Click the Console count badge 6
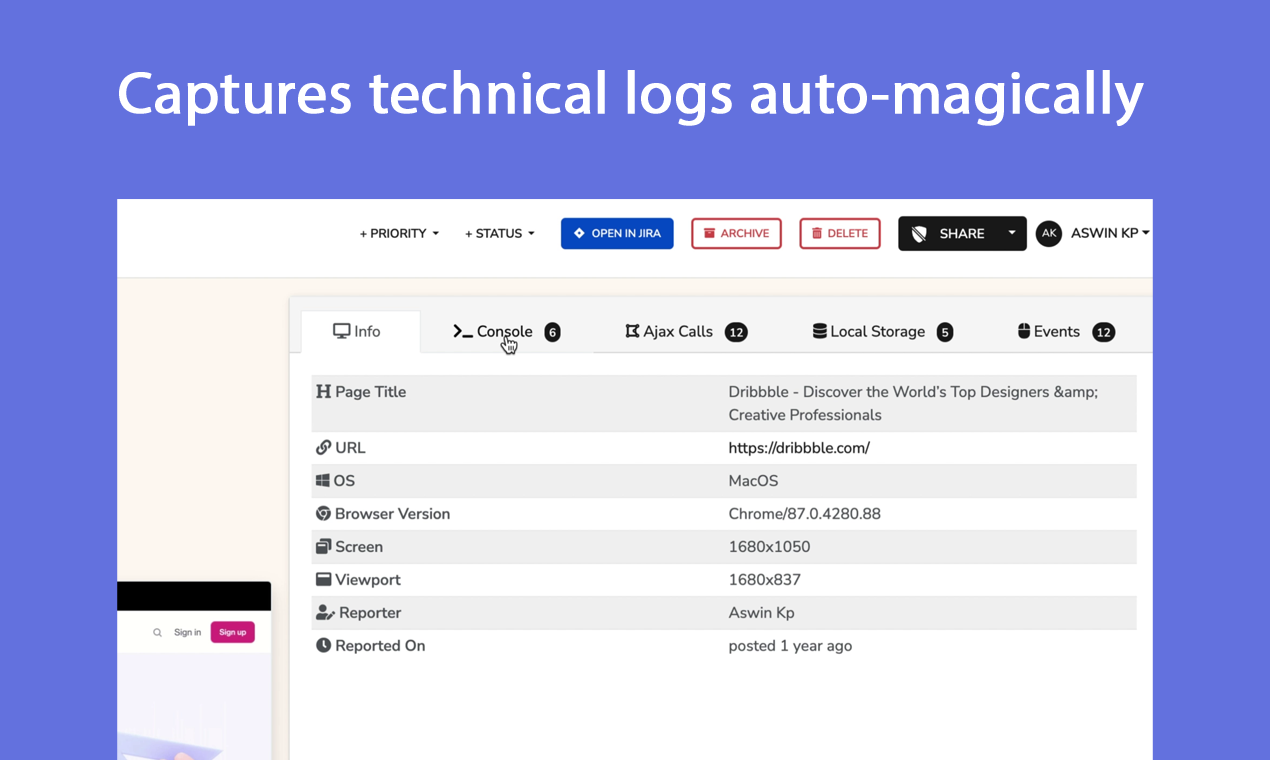 552,332
